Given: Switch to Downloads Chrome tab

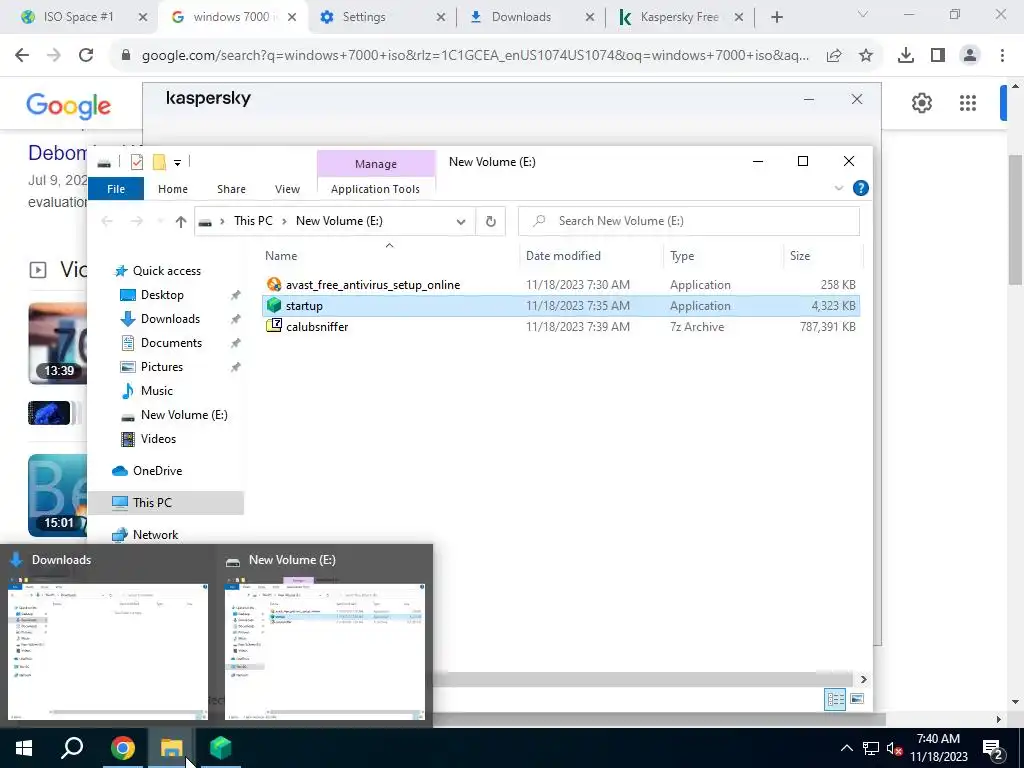Looking at the screenshot, I should tap(532, 17).
